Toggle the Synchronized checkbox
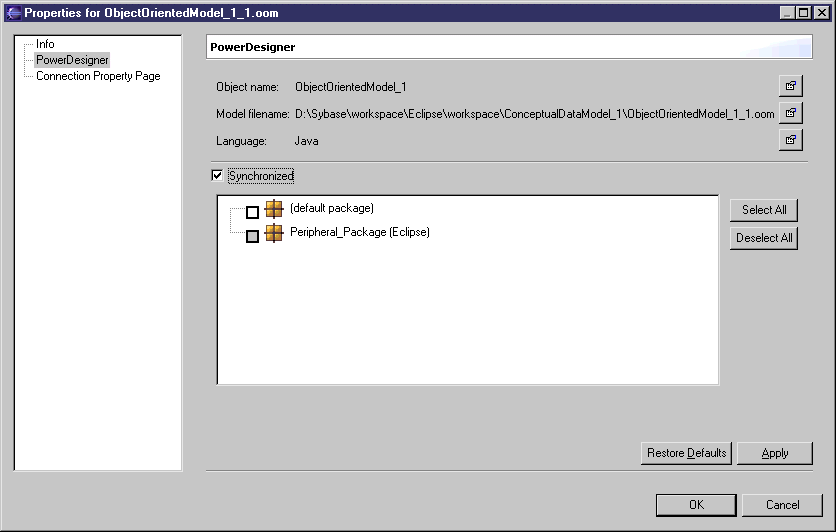This screenshot has width=836, height=532. (x=217, y=176)
